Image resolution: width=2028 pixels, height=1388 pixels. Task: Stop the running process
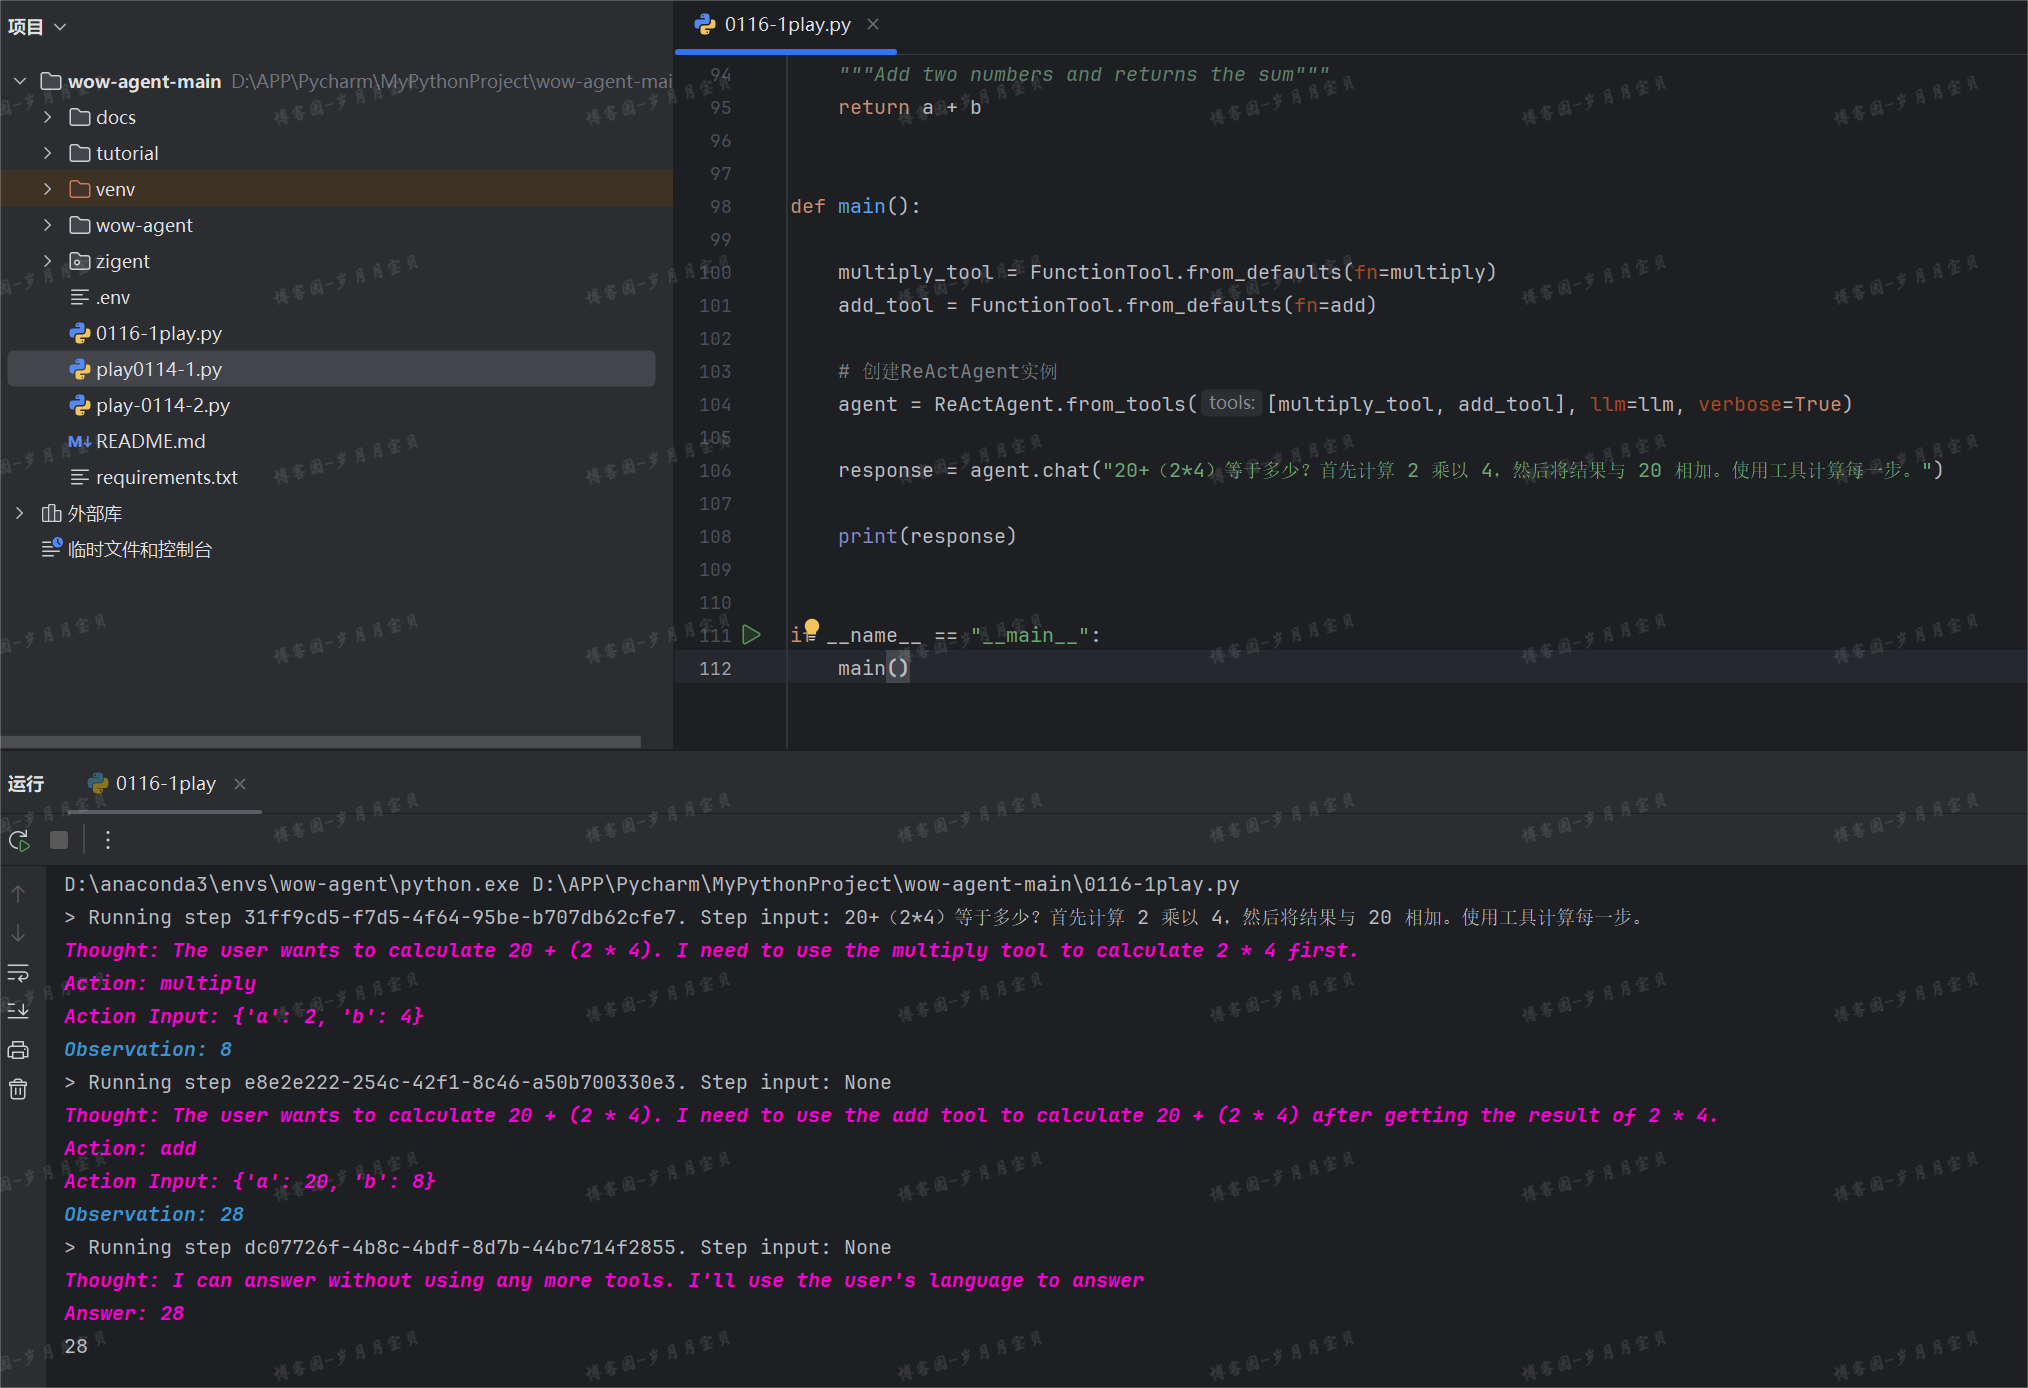click(59, 840)
